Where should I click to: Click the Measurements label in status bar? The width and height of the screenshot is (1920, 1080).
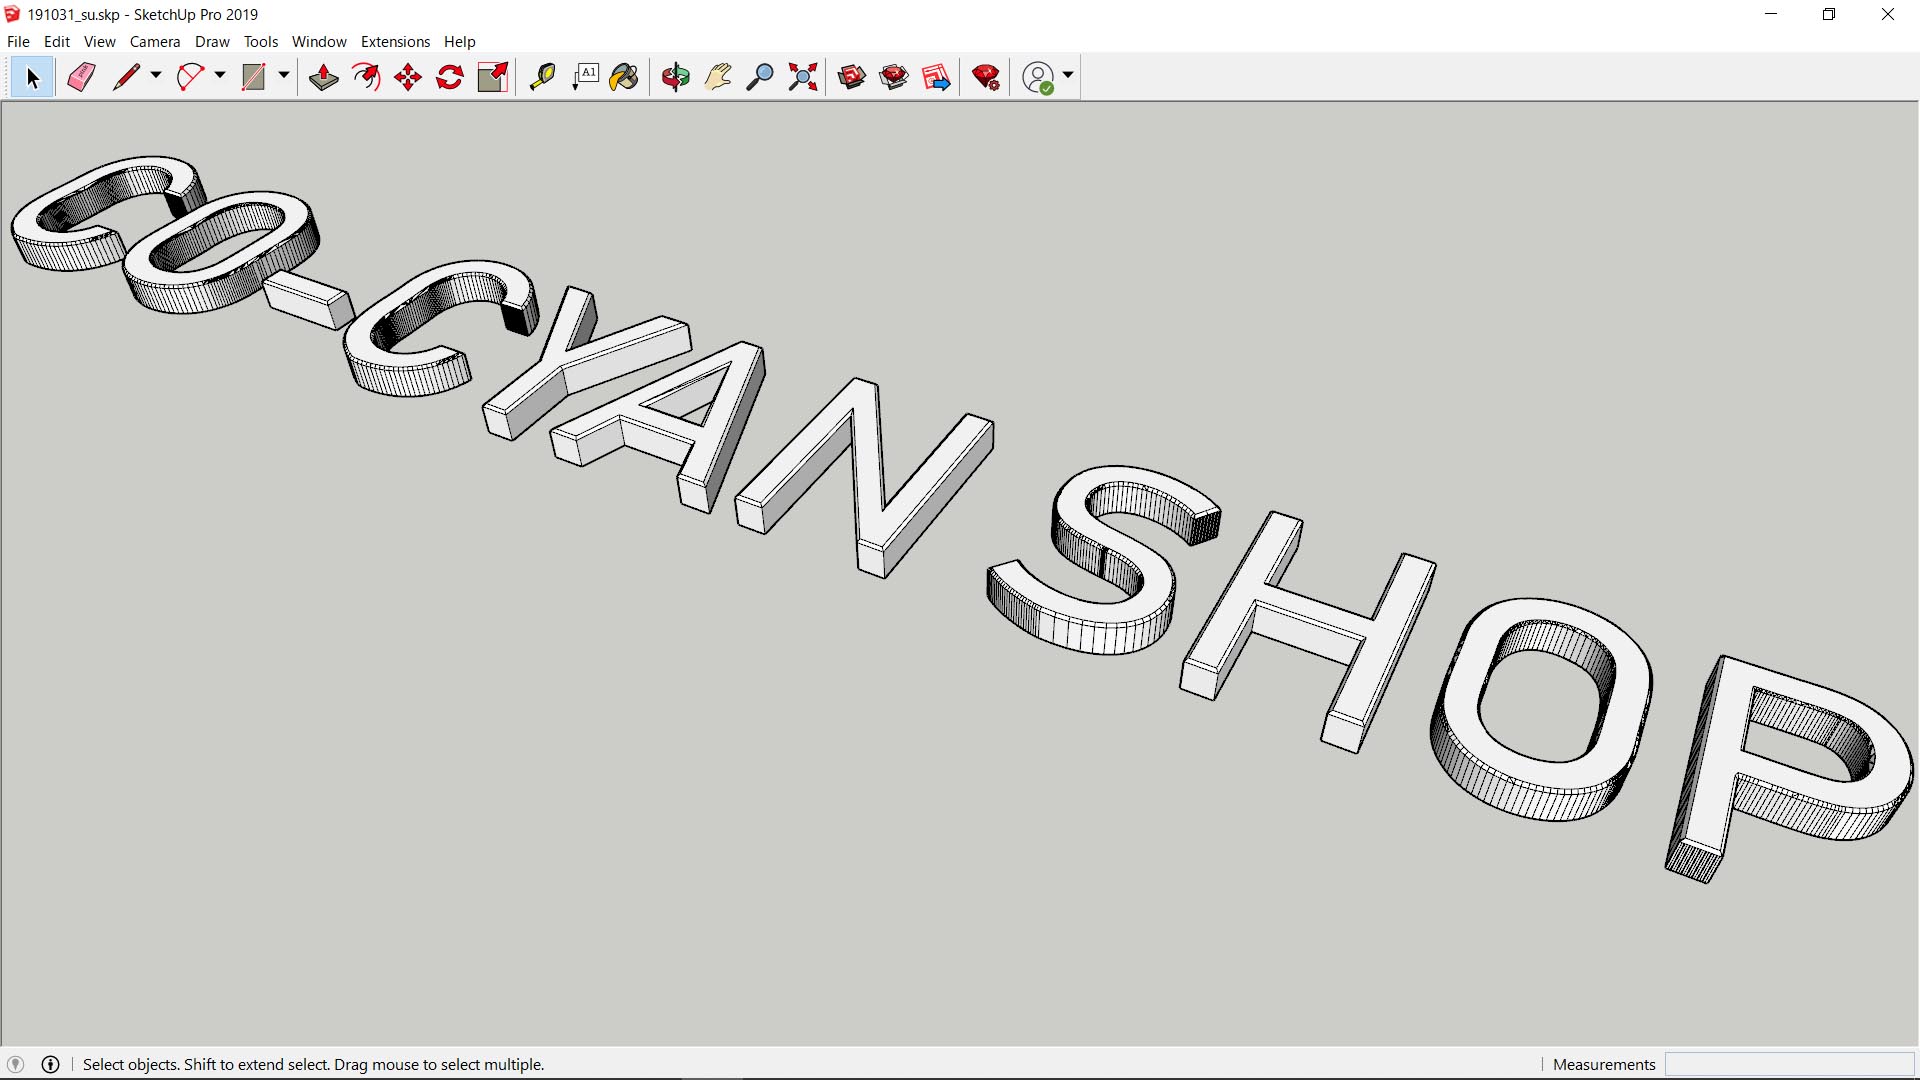click(x=1604, y=1065)
